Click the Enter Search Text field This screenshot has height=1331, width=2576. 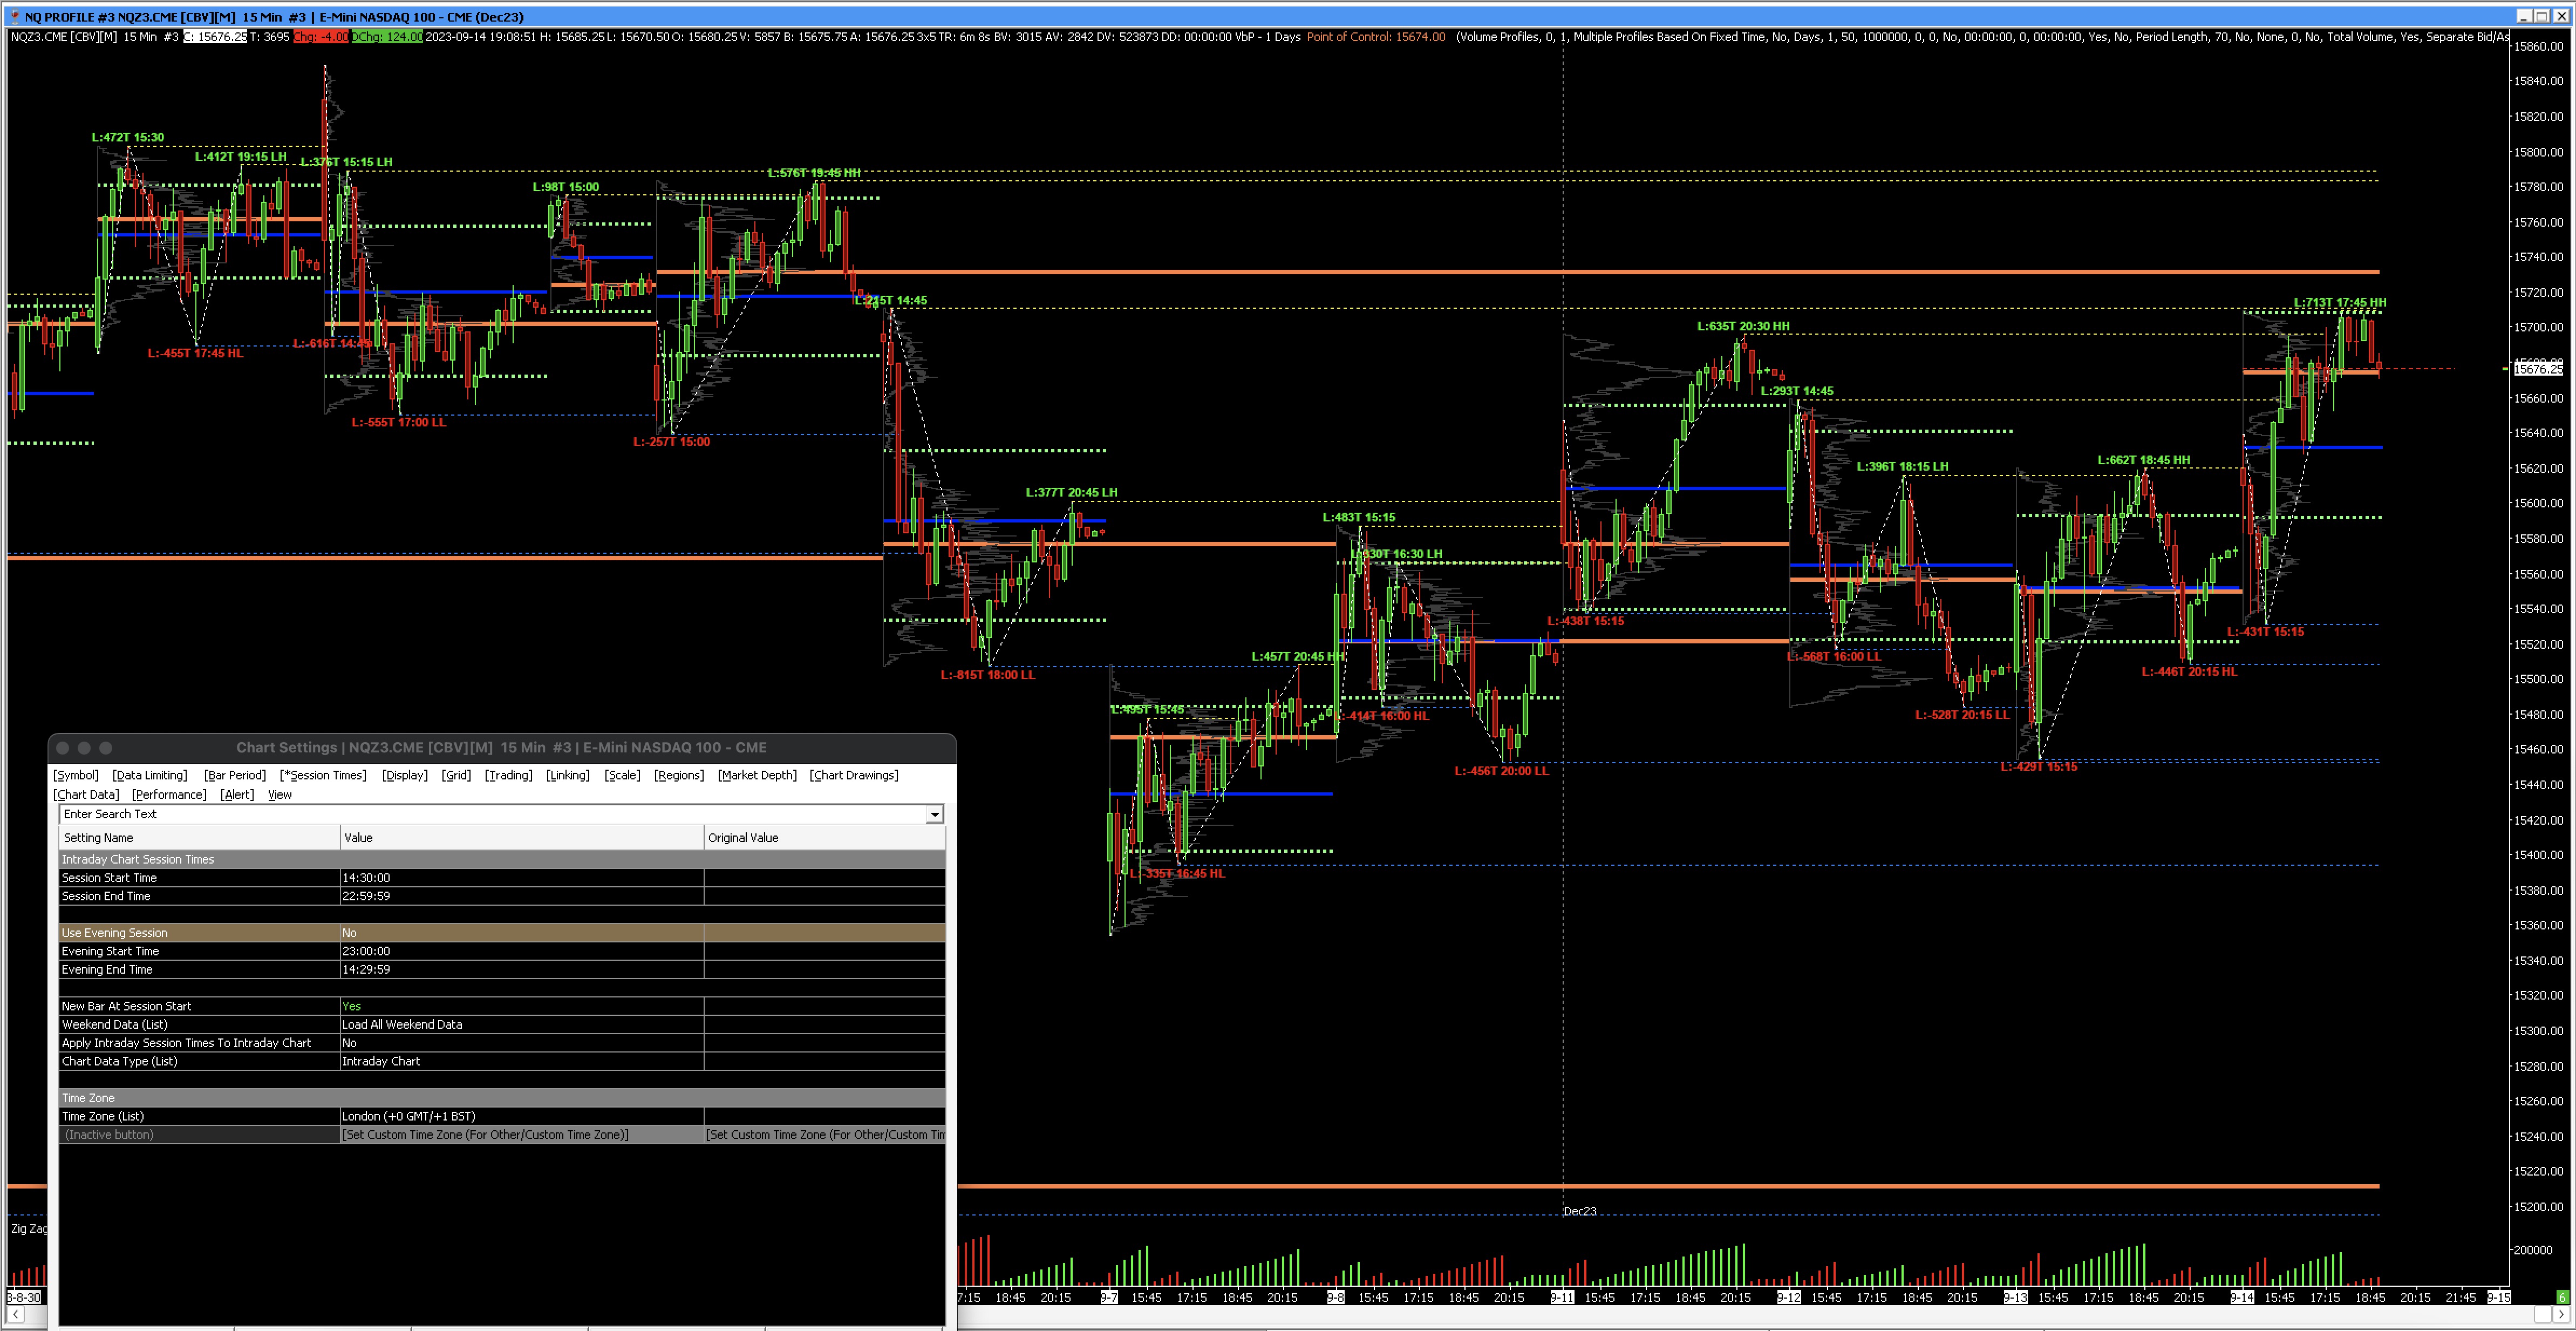[x=490, y=815]
